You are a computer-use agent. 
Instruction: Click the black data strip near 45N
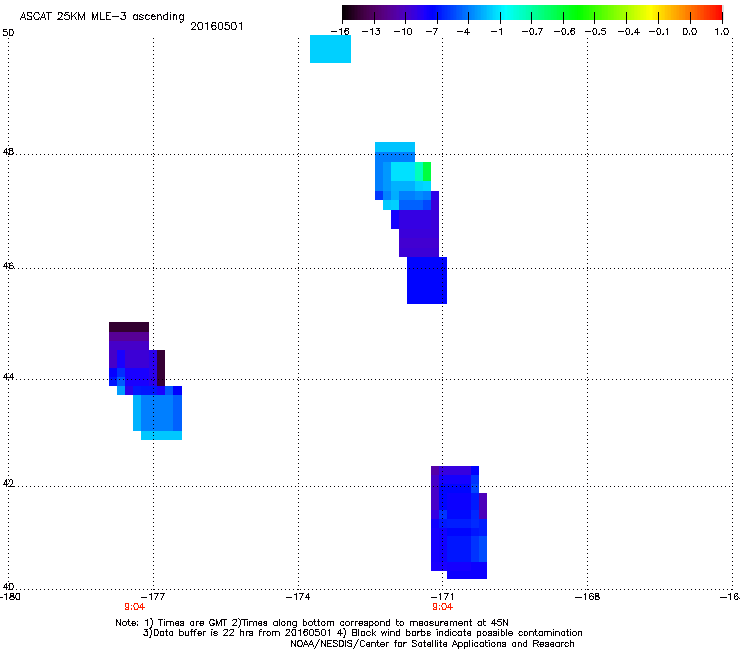[x=129, y=327]
